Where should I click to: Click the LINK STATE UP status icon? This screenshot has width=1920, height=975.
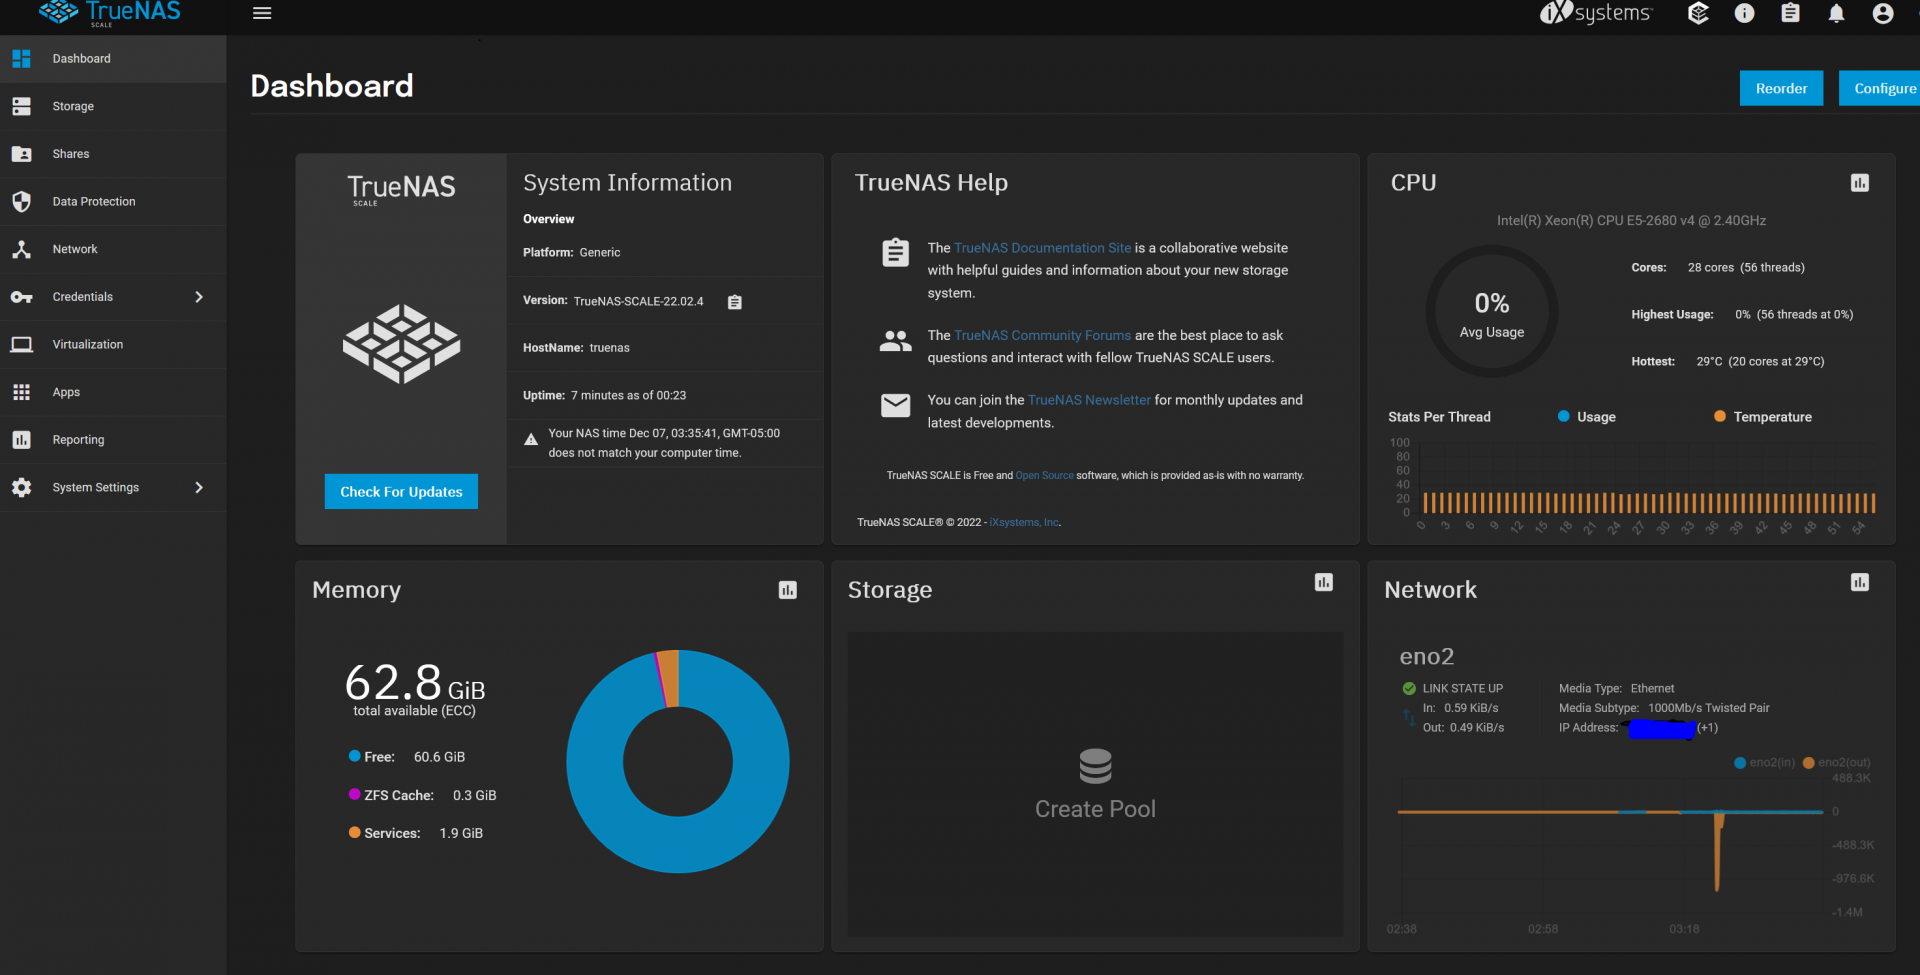coord(1409,688)
